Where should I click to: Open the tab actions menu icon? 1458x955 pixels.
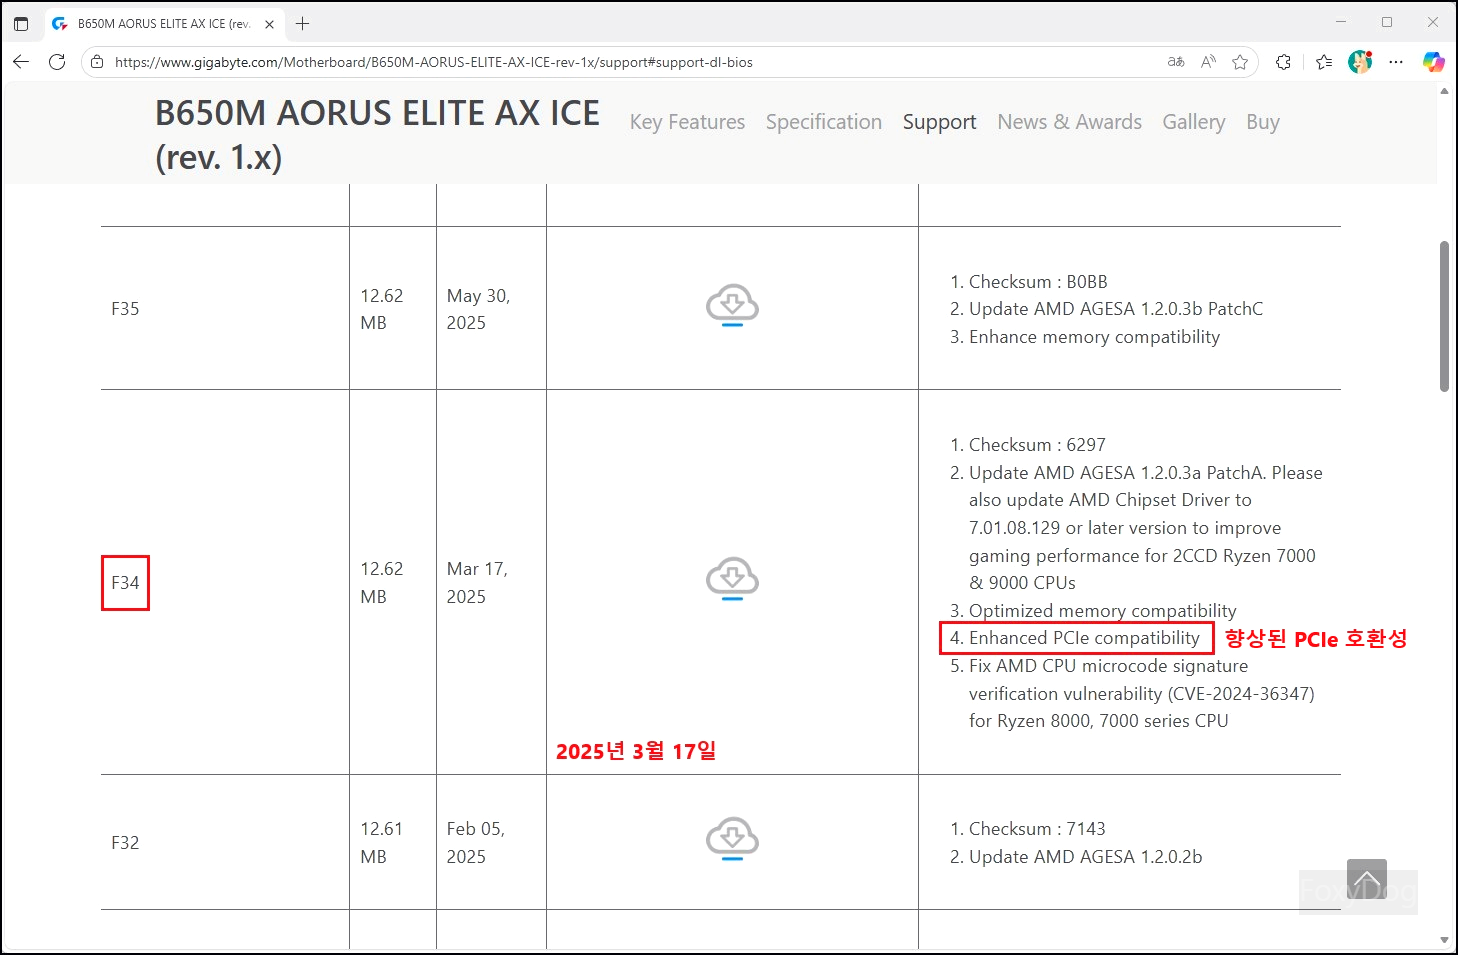coord(21,23)
